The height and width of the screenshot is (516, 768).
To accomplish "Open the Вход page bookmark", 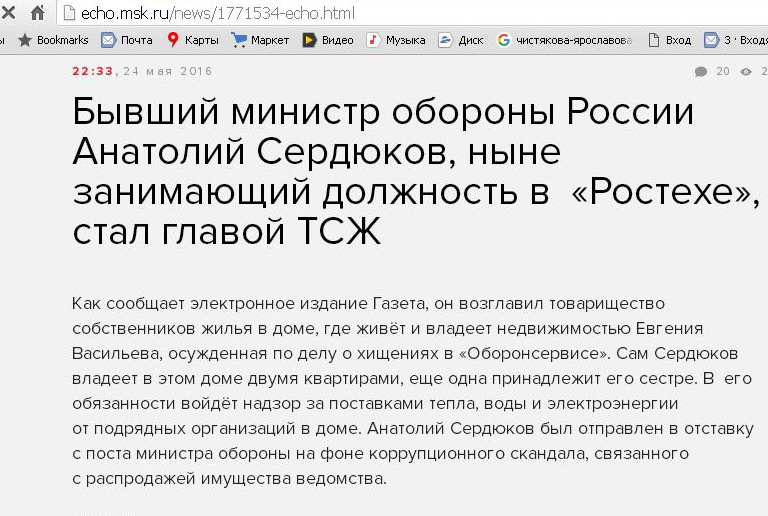I will tap(670, 40).
